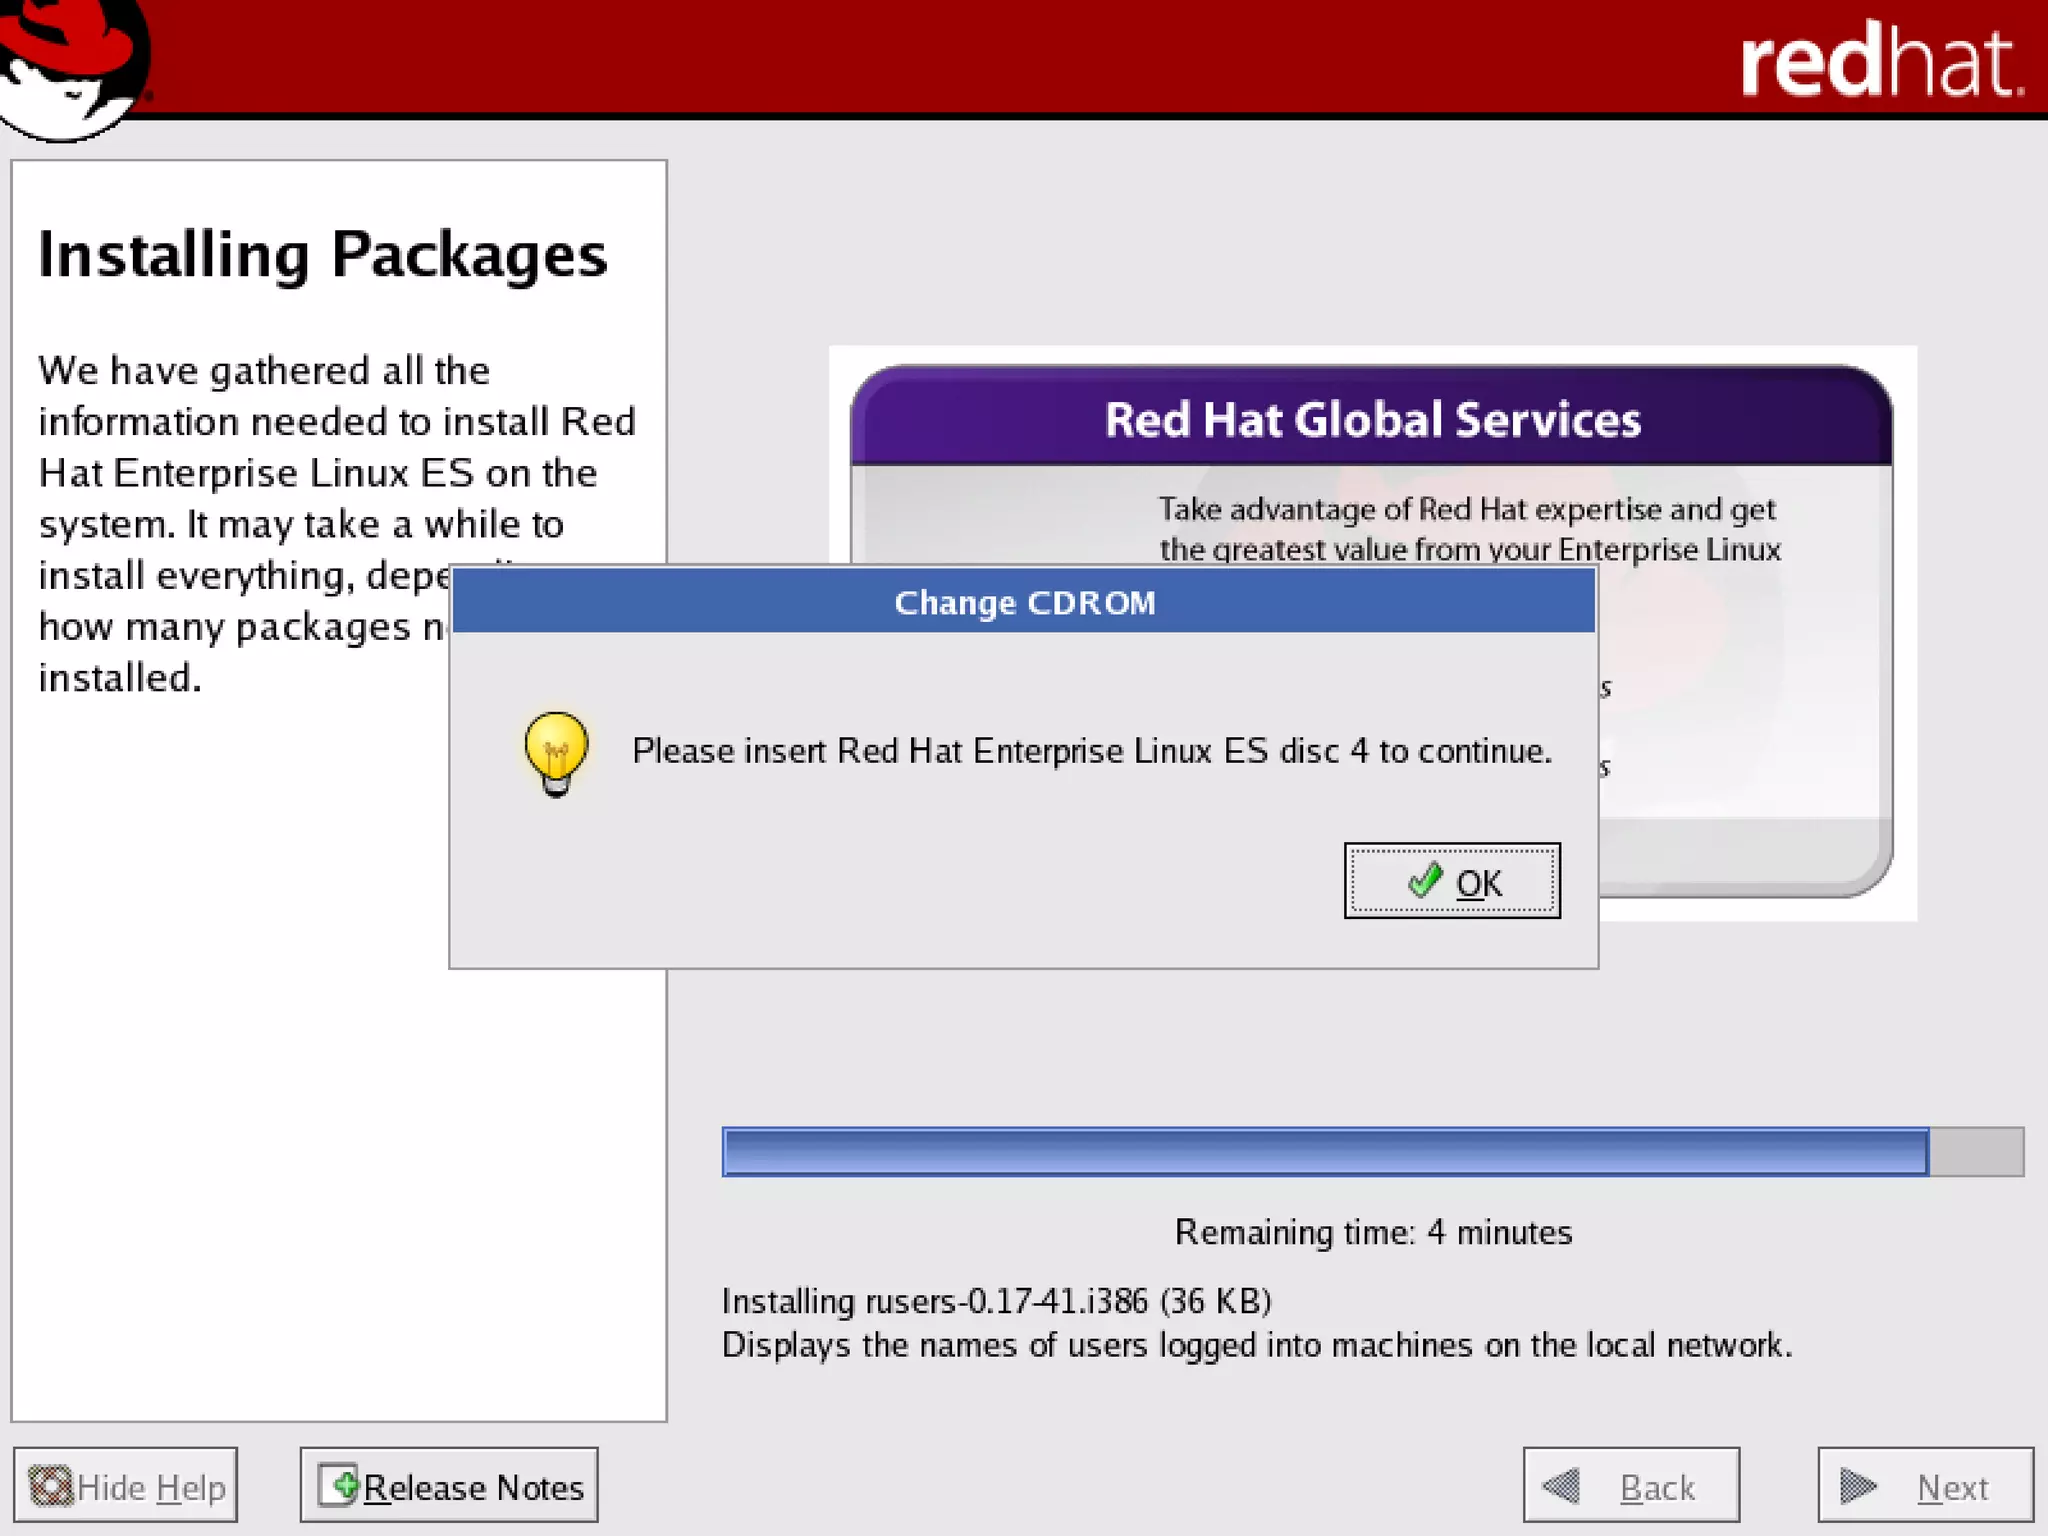The image size is (2048, 1536).
Task: Click the Installing rusers package status line
Action: tap(996, 1301)
